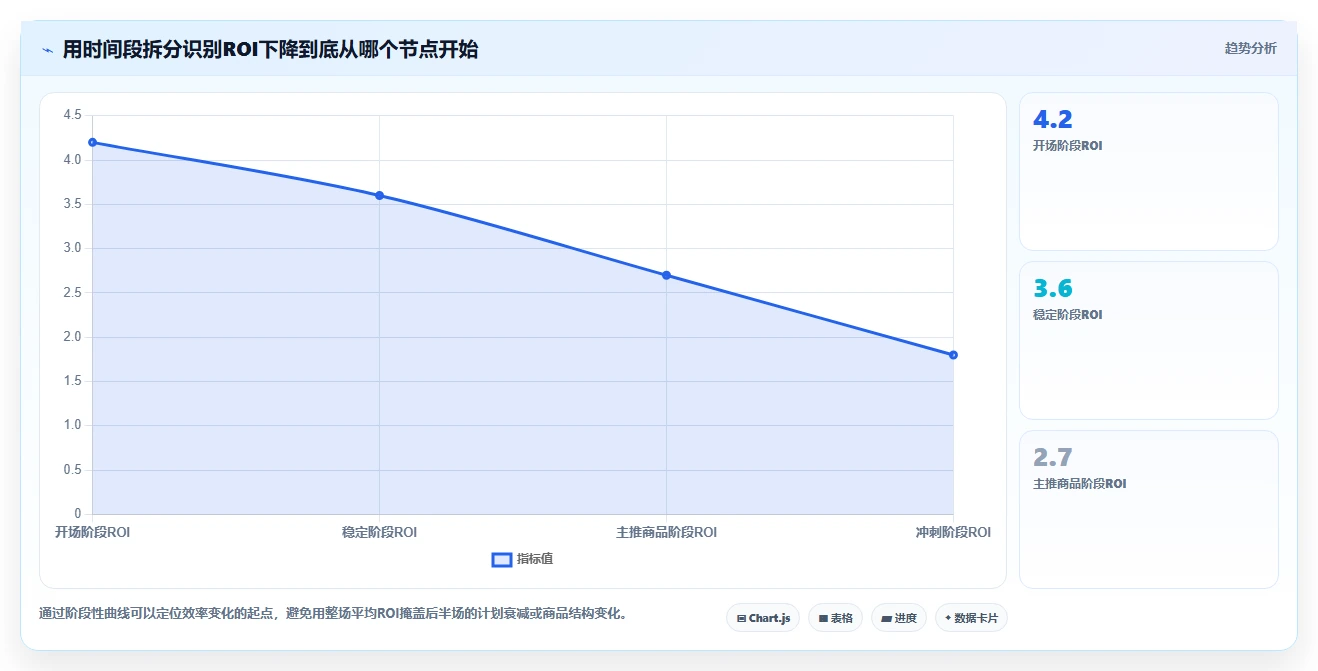Click the y-axis tick 2.5
Viewport: 1318px width, 671px height.
pyautogui.click(x=72, y=293)
